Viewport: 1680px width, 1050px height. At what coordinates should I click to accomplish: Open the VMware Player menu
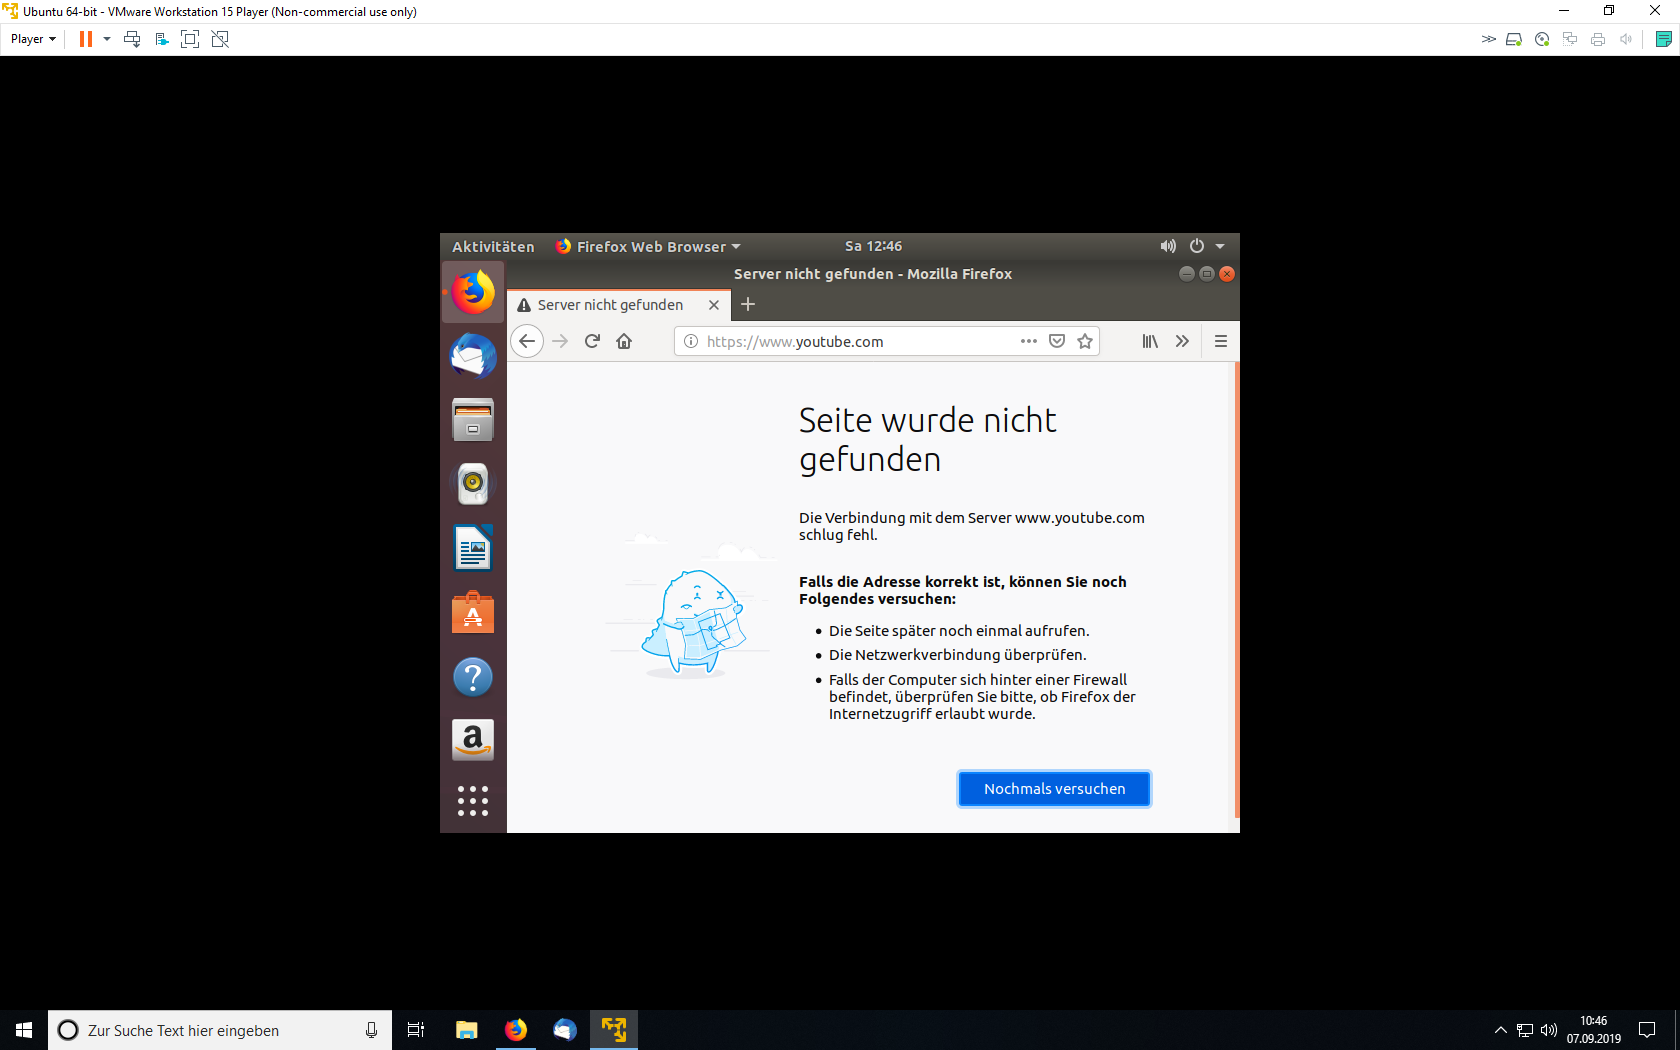point(33,39)
